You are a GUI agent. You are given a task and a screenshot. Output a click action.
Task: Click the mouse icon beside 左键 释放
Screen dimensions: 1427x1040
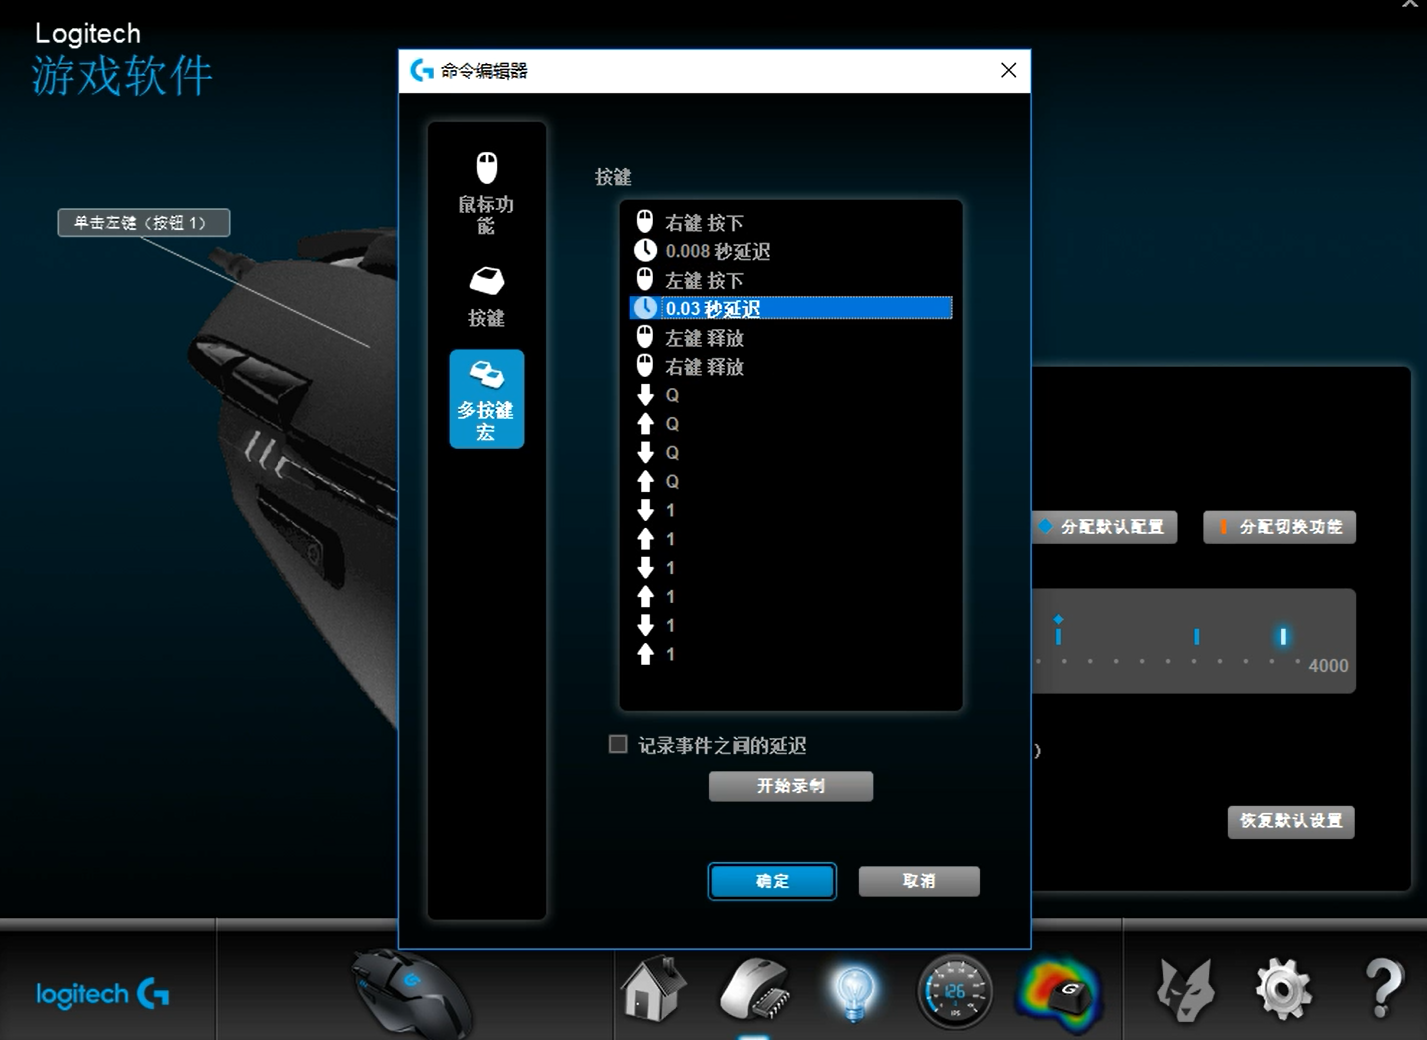pyautogui.click(x=645, y=337)
